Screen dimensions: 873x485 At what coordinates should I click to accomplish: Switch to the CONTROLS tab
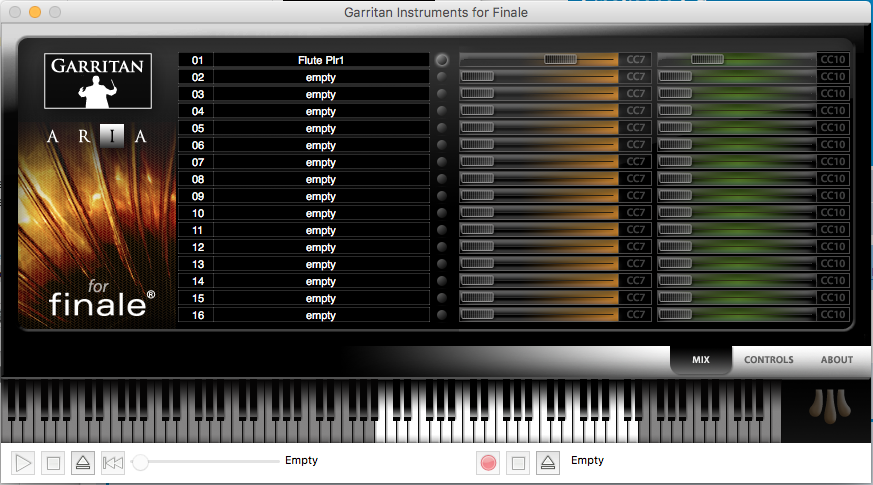[x=768, y=360]
